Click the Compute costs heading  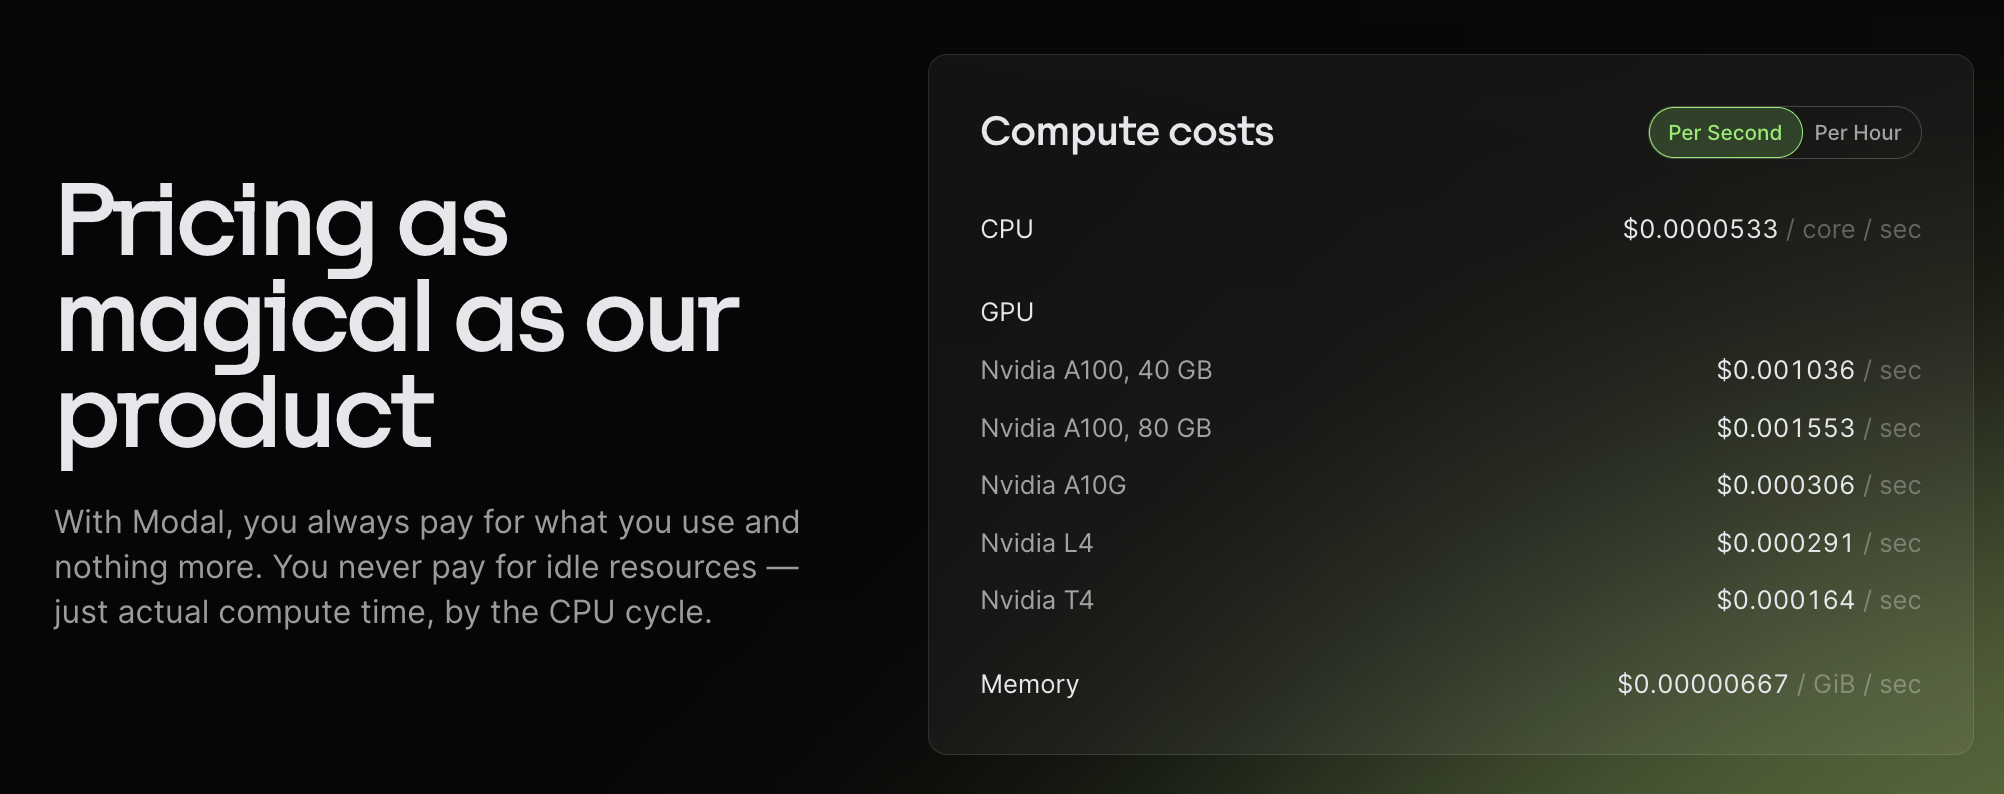(x=1126, y=132)
